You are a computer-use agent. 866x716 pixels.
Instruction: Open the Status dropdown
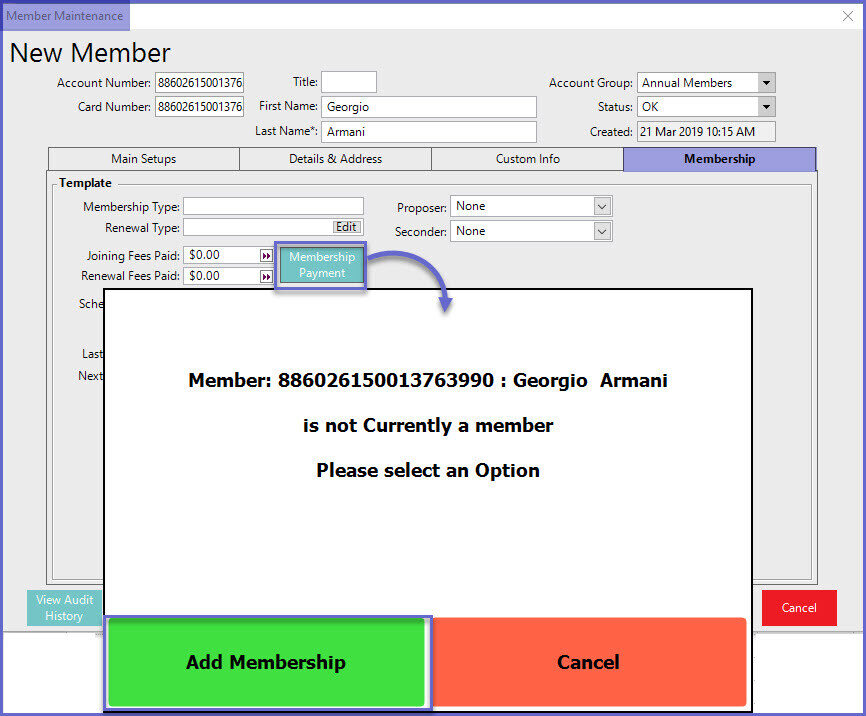766,107
